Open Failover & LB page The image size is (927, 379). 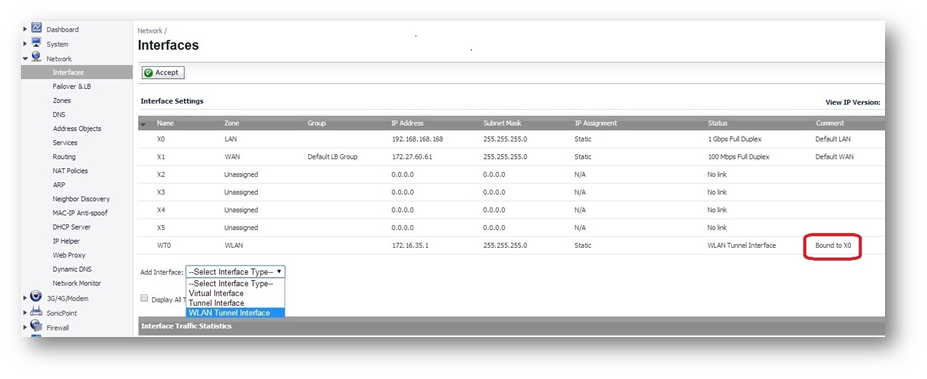coord(72,86)
